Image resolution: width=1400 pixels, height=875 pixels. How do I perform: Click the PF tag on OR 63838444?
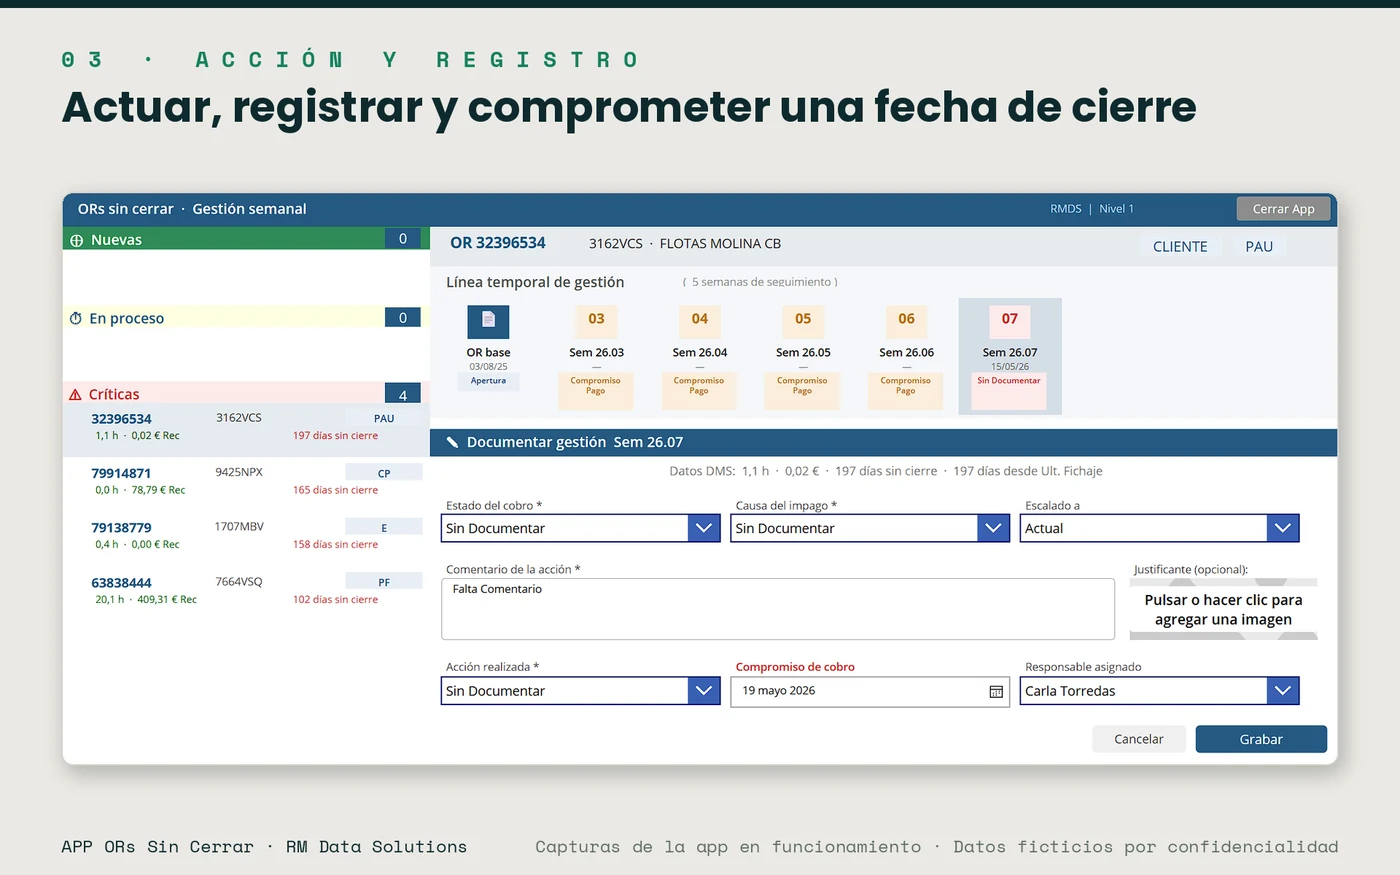click(x=384, y=582)
